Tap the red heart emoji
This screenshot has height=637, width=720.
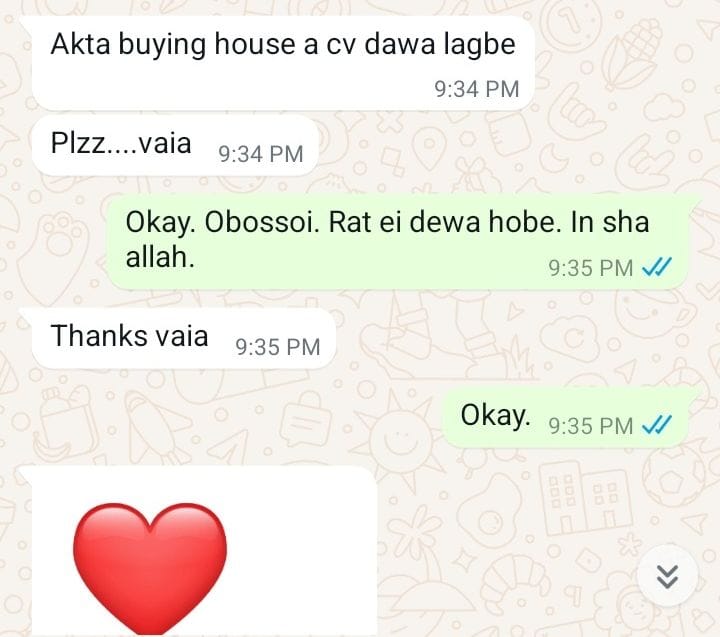pos(150,568)
